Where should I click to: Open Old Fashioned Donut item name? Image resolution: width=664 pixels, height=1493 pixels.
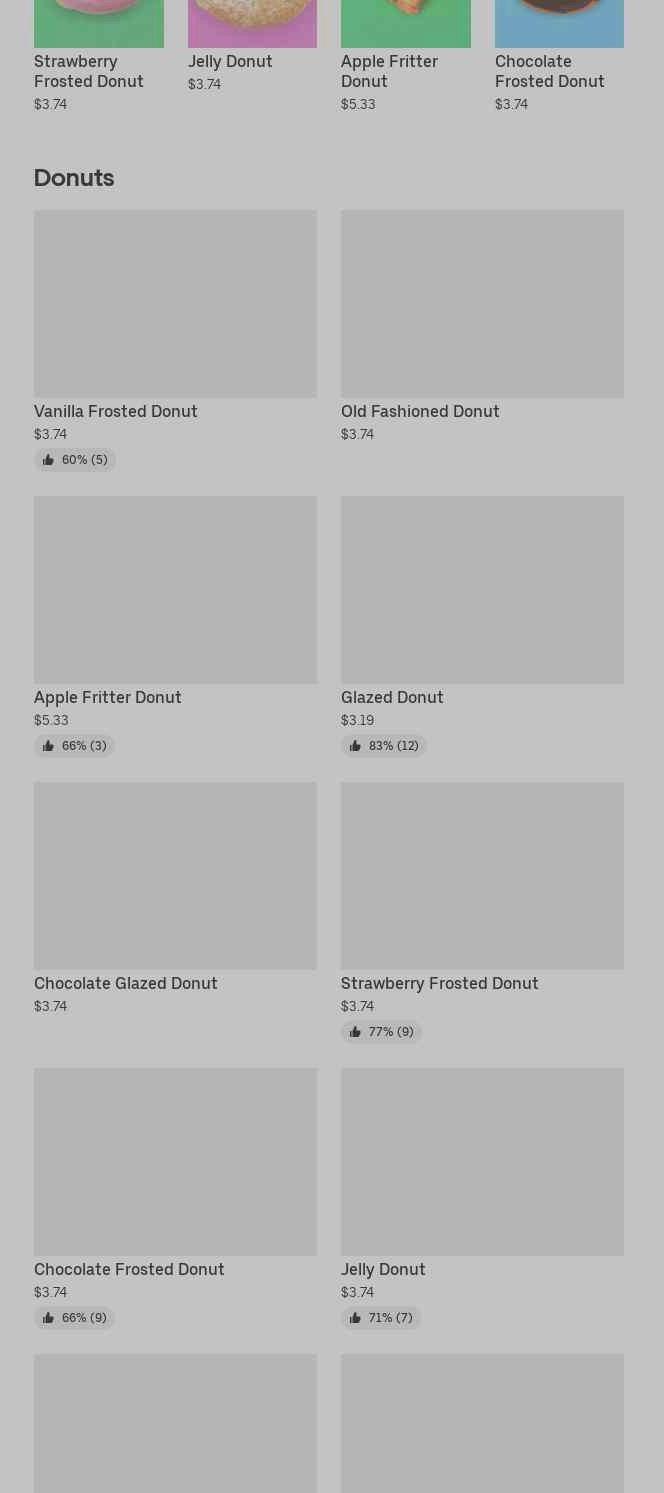[420, 411]
